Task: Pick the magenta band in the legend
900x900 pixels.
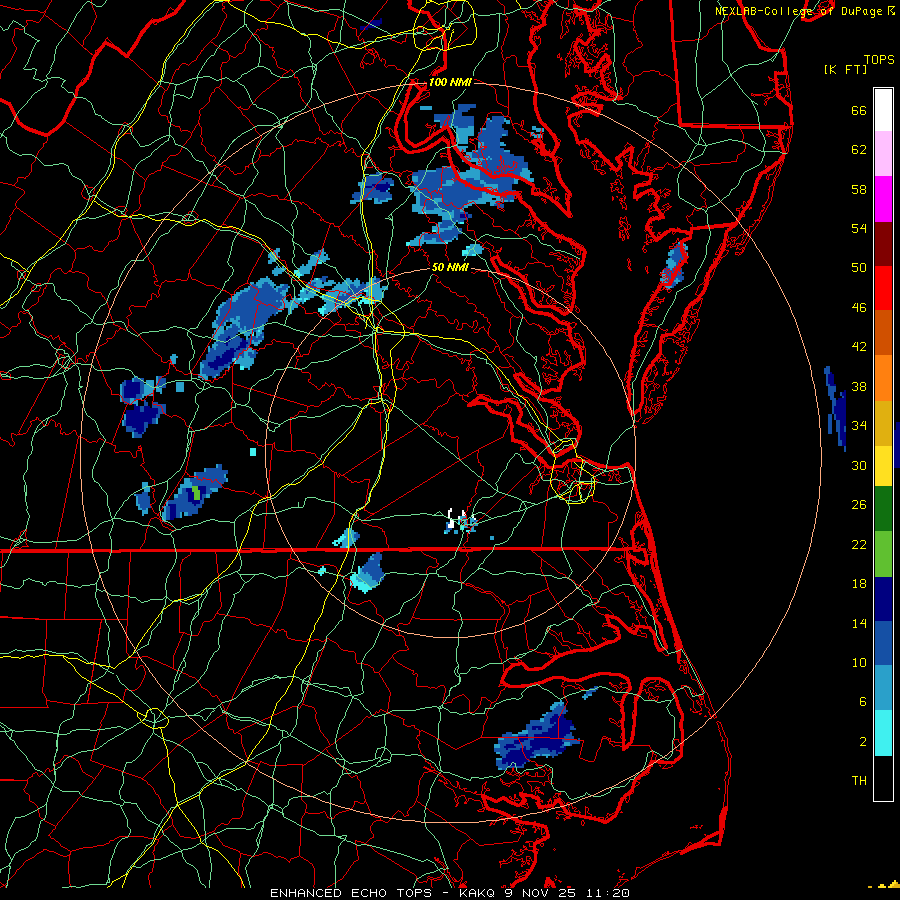Action: pyautogui.click(x=883, y=199)
